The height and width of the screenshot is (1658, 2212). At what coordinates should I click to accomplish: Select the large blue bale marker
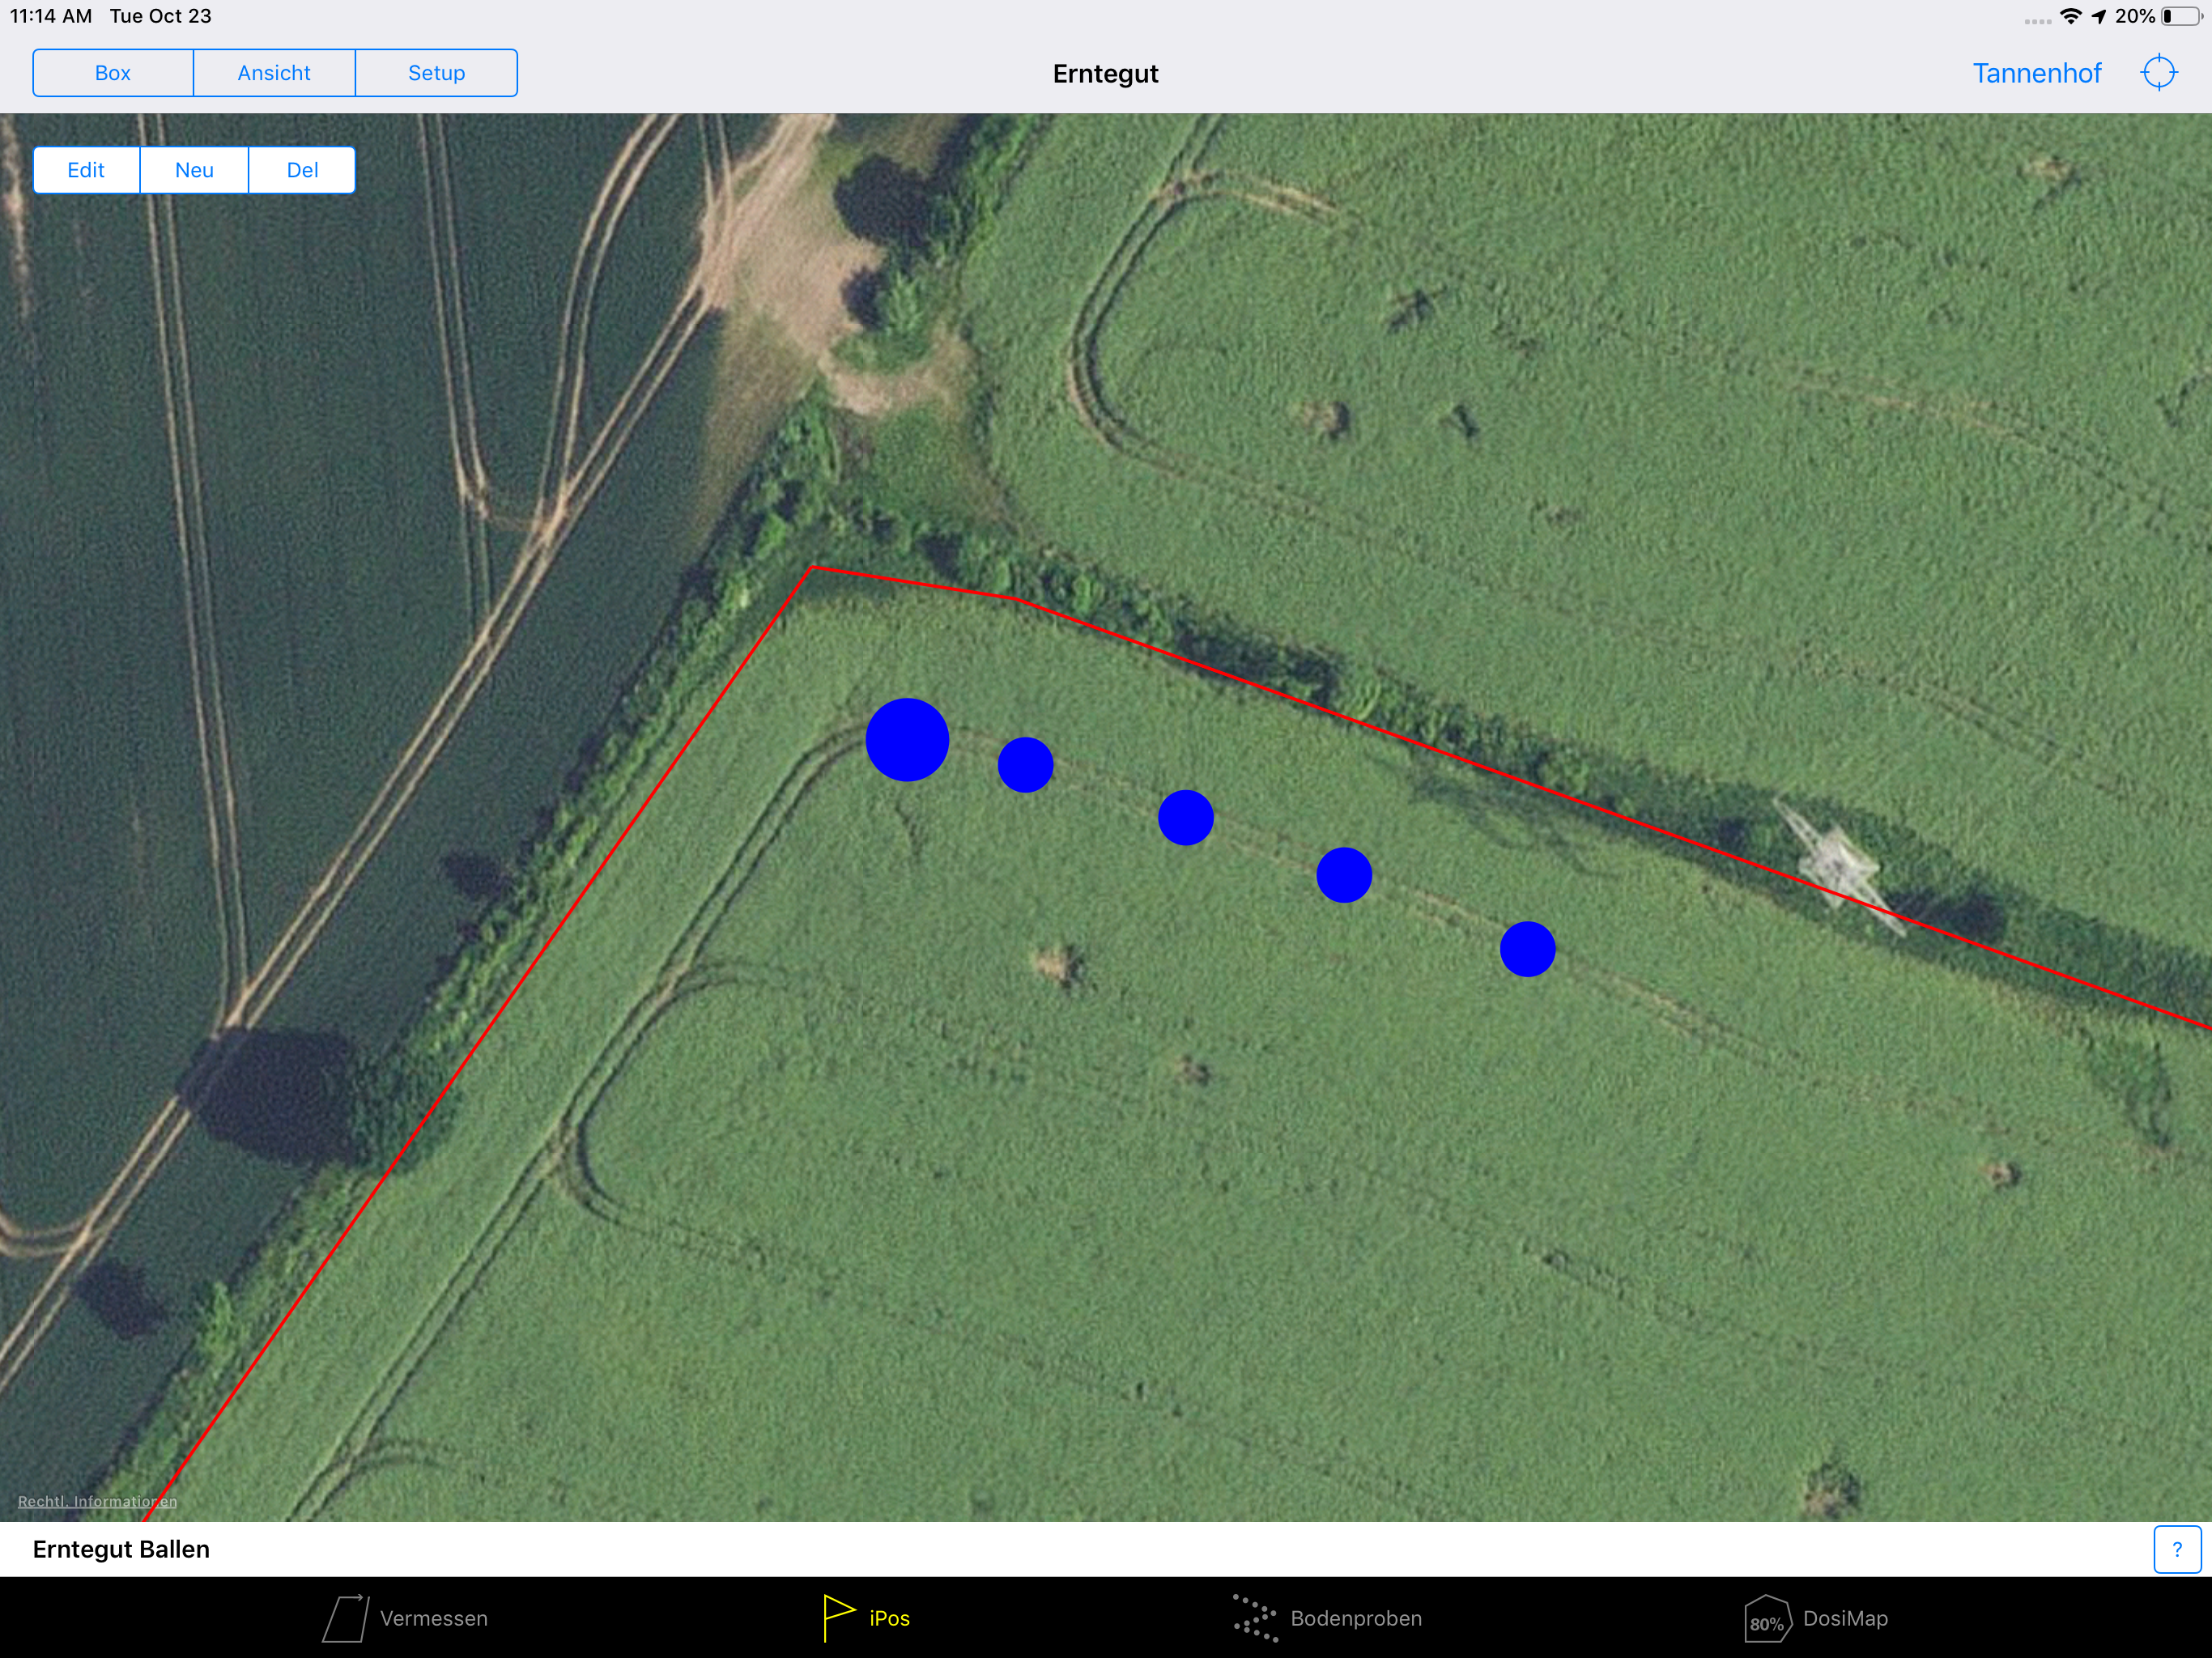tap(907, 740)
